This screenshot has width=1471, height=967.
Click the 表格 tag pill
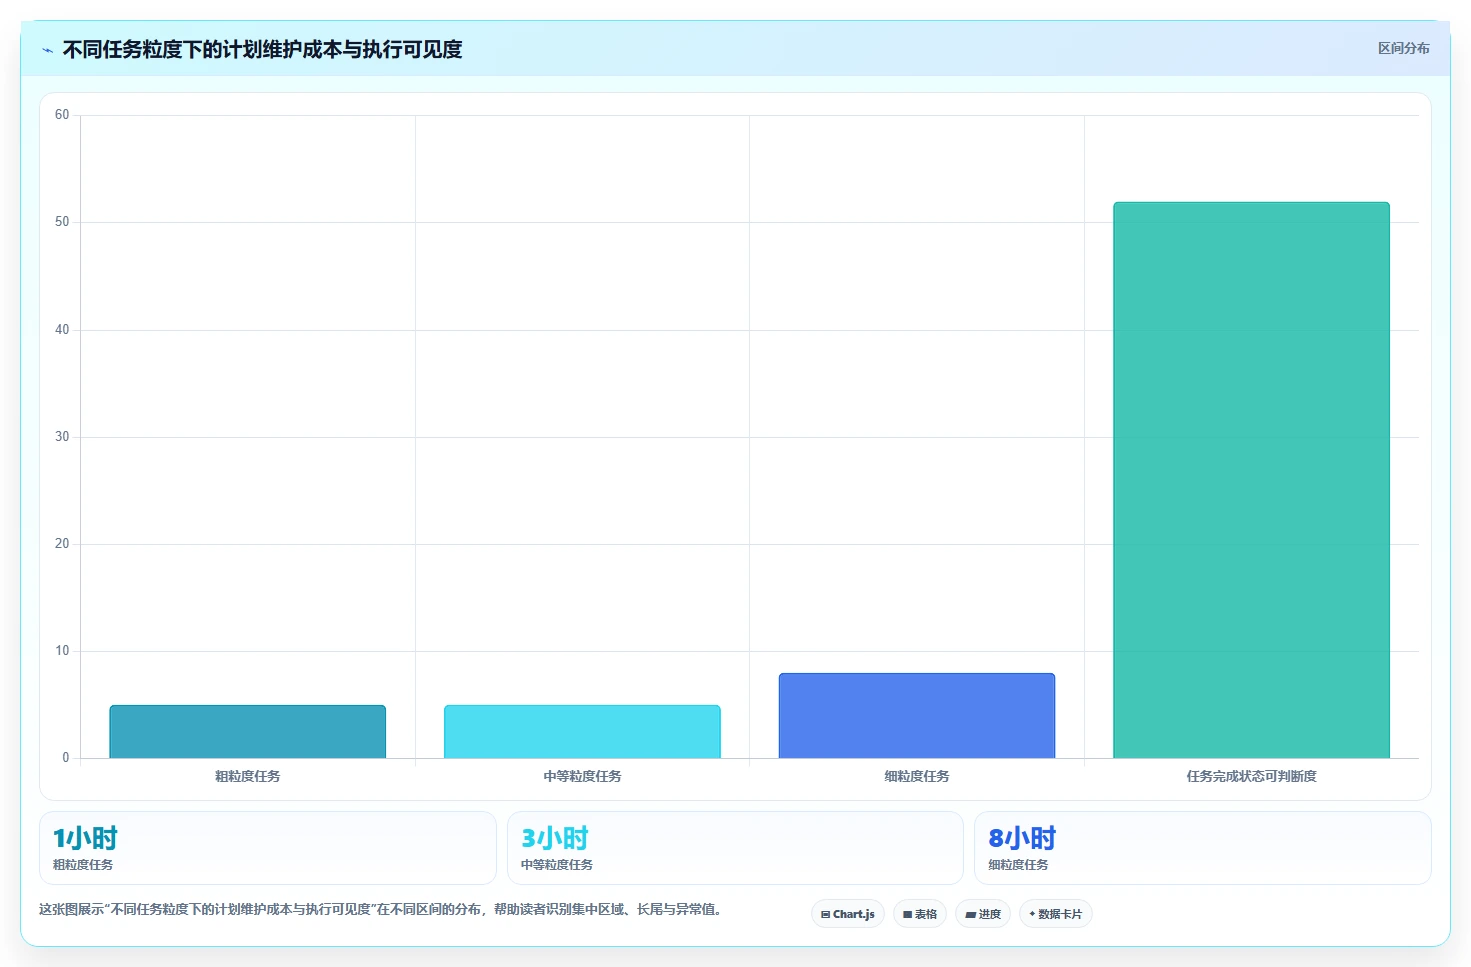920,914
